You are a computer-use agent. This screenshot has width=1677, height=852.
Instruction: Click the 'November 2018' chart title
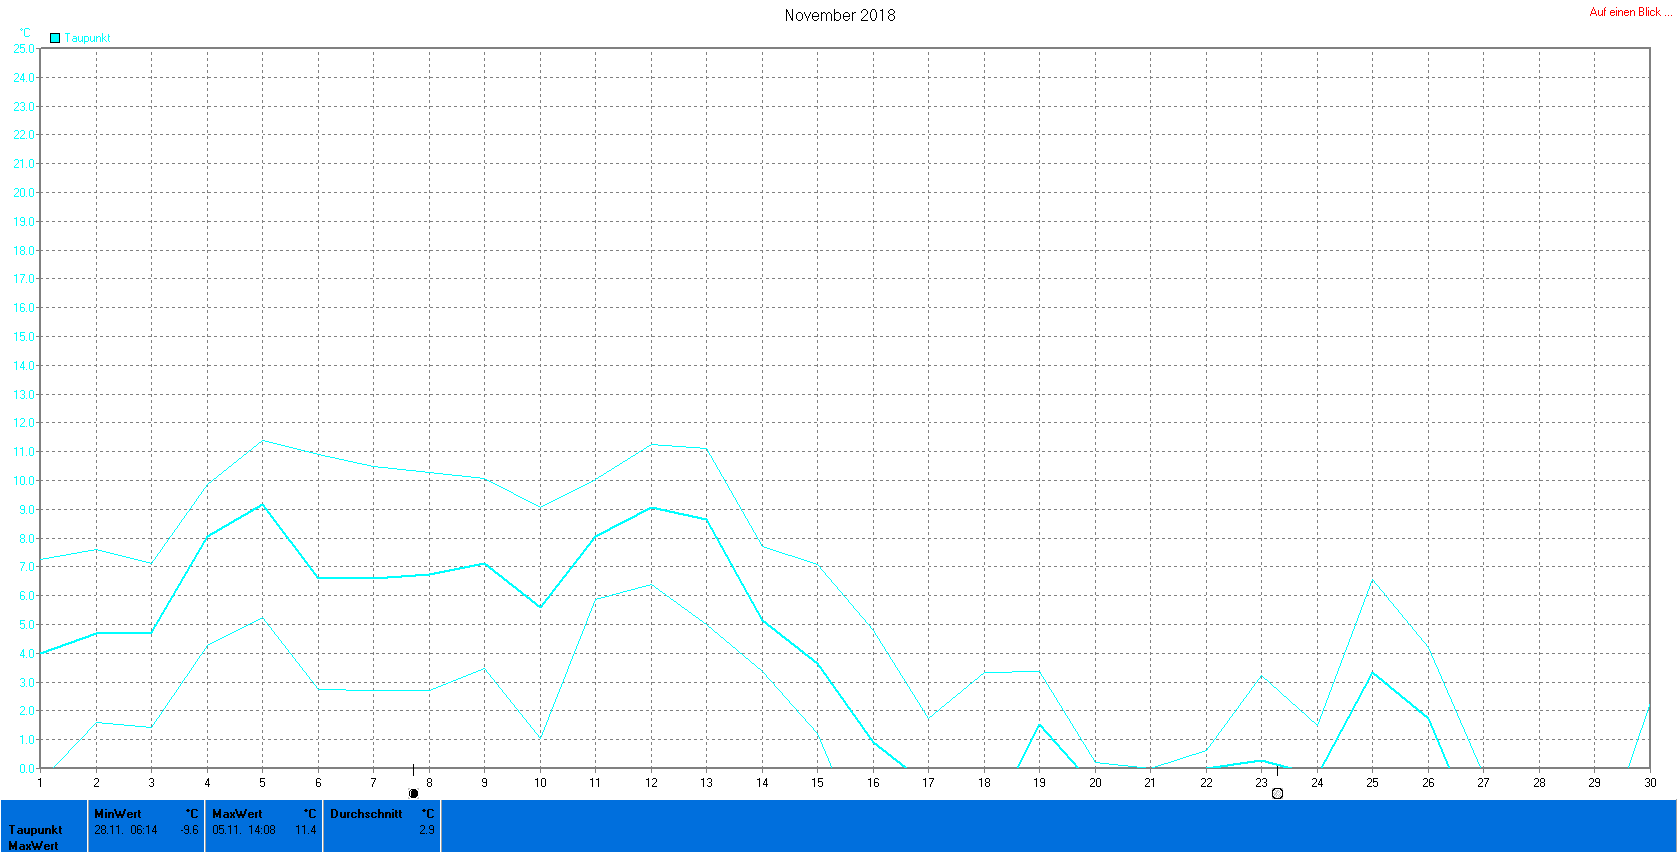pos(840,15)
